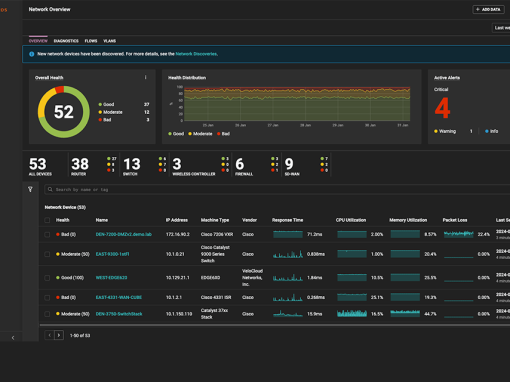Sort the table by Health column
Screen dimensions: 510x382
point(62,220)
